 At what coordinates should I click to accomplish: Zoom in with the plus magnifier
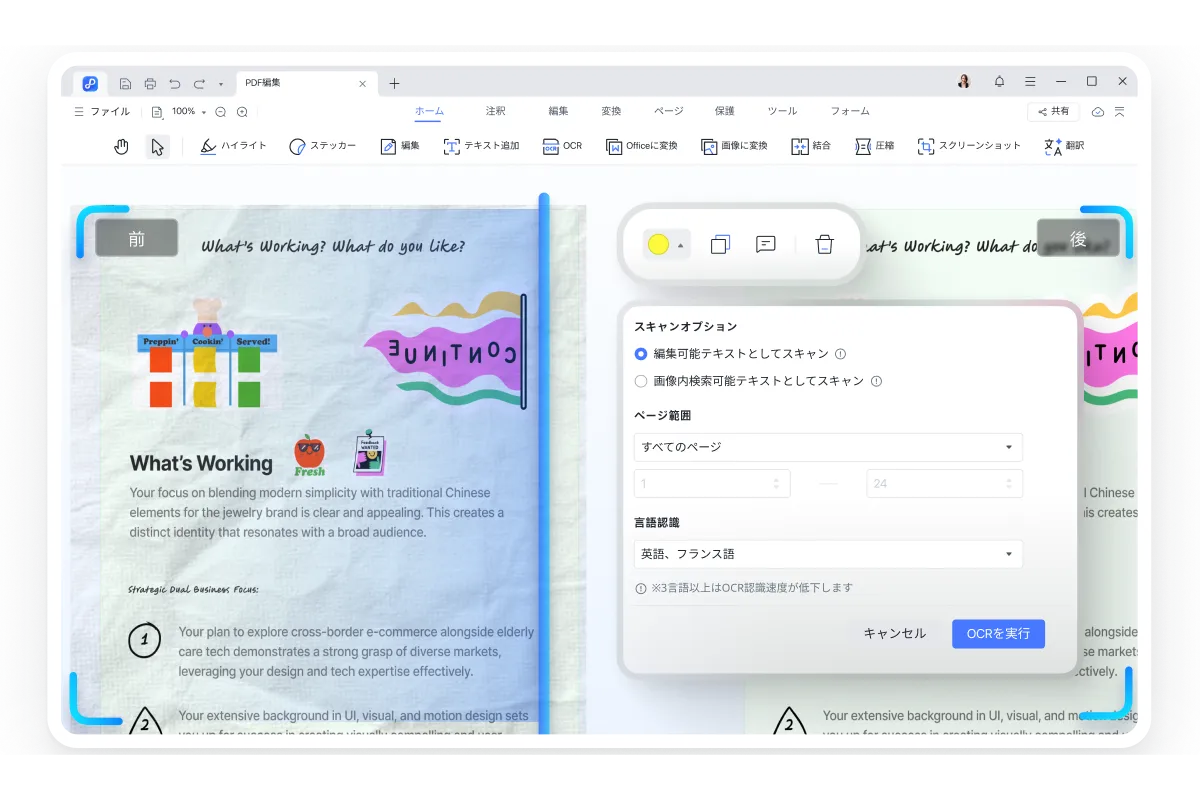tap(242, 112)
